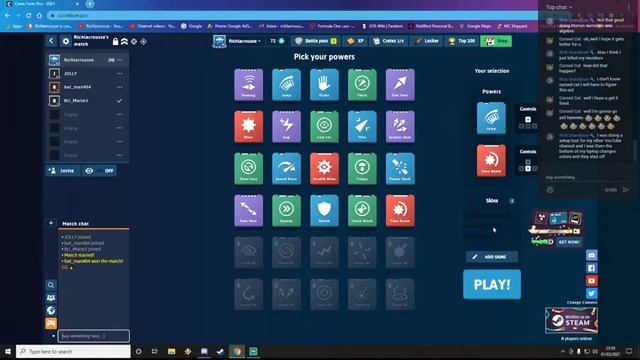
Task: Pick the green eye power card
Action: 324,127
